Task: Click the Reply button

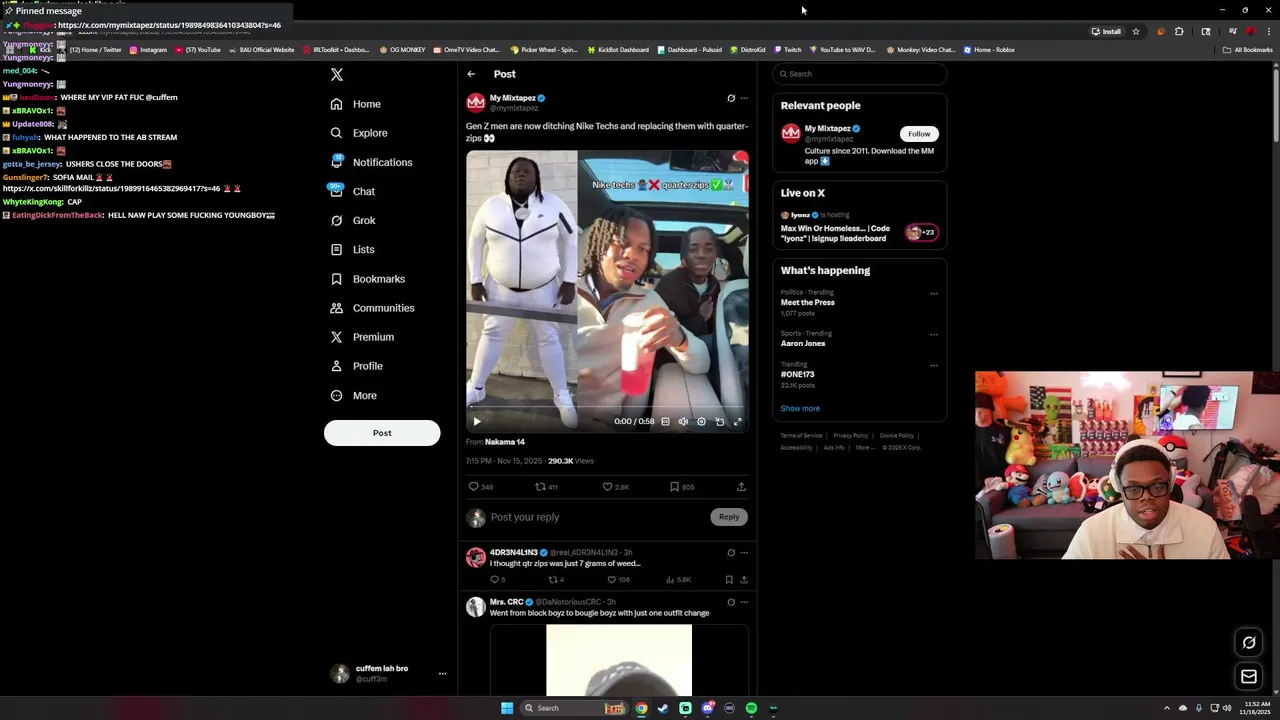Action: (x=729, y=517)
